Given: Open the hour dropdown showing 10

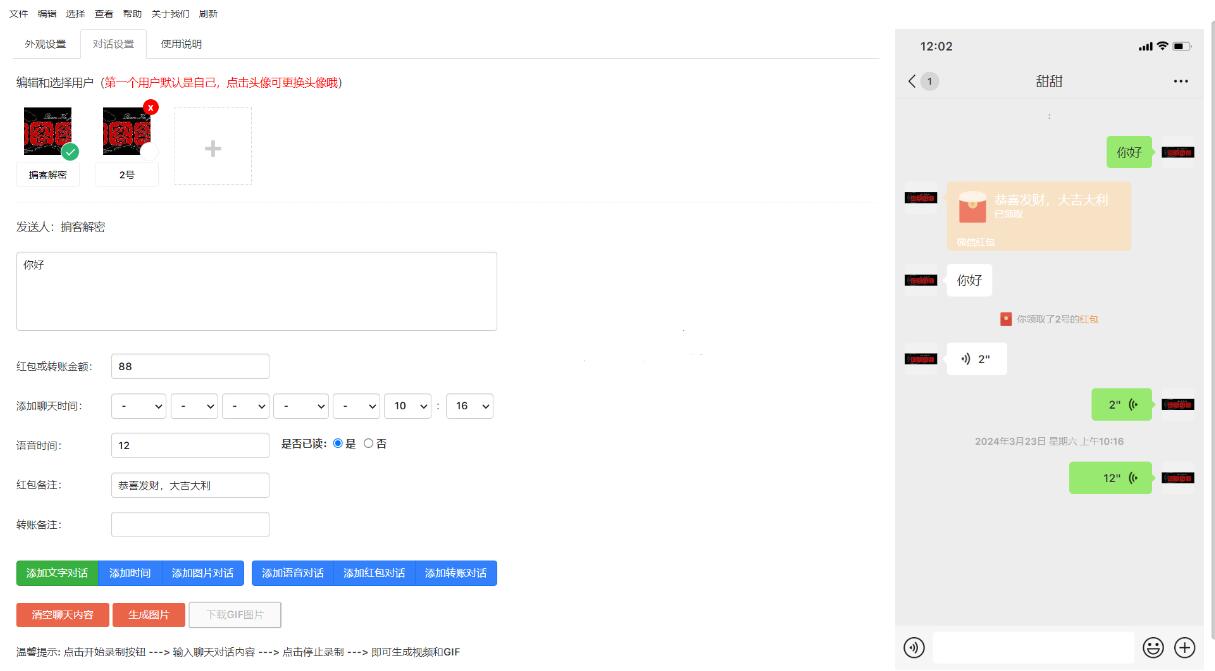Looking at the screenshot, I should 408,406.
